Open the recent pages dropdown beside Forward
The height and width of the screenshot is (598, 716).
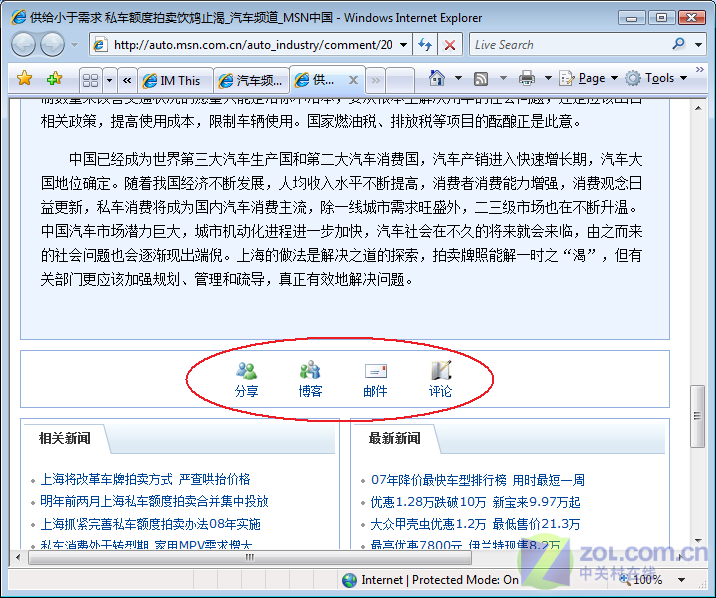(74, 45)
